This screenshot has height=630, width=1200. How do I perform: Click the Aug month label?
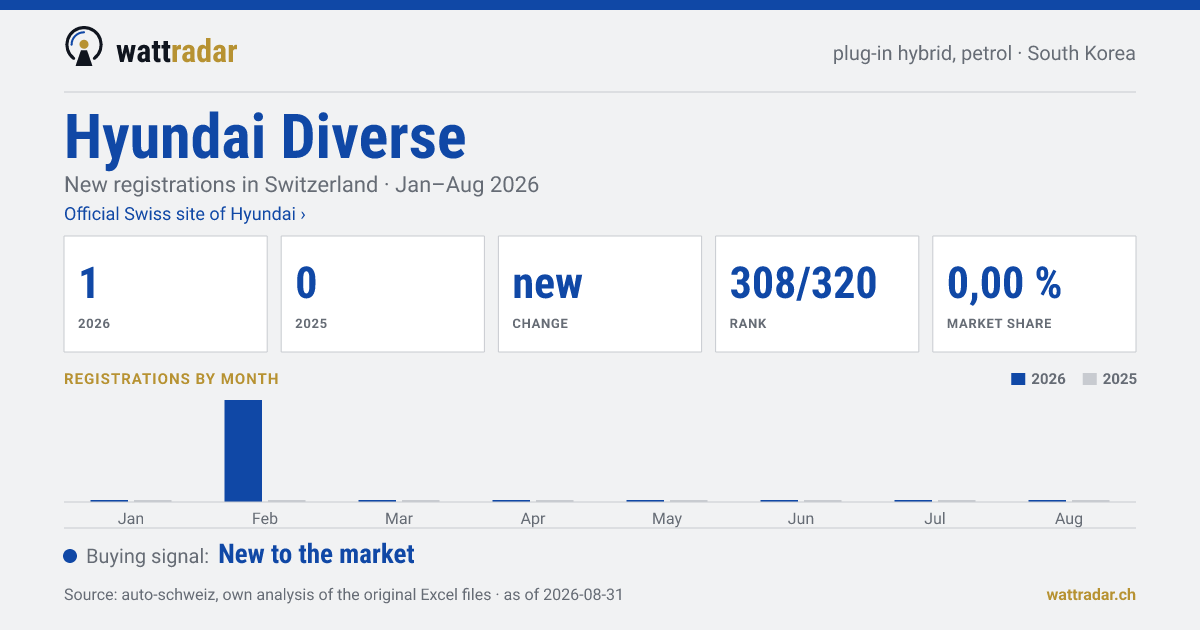[x=1069, y=518]
